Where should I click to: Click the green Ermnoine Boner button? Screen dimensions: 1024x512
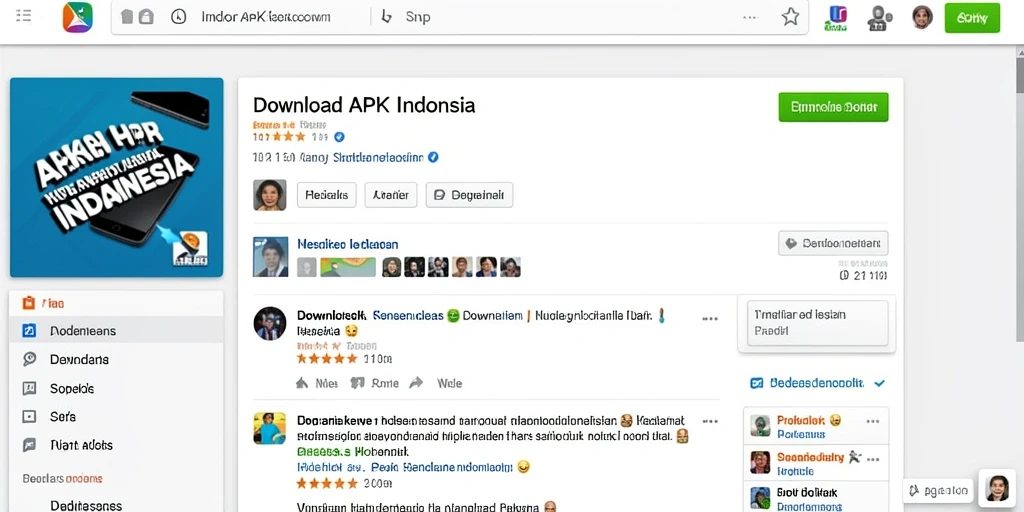pos(833,107)
